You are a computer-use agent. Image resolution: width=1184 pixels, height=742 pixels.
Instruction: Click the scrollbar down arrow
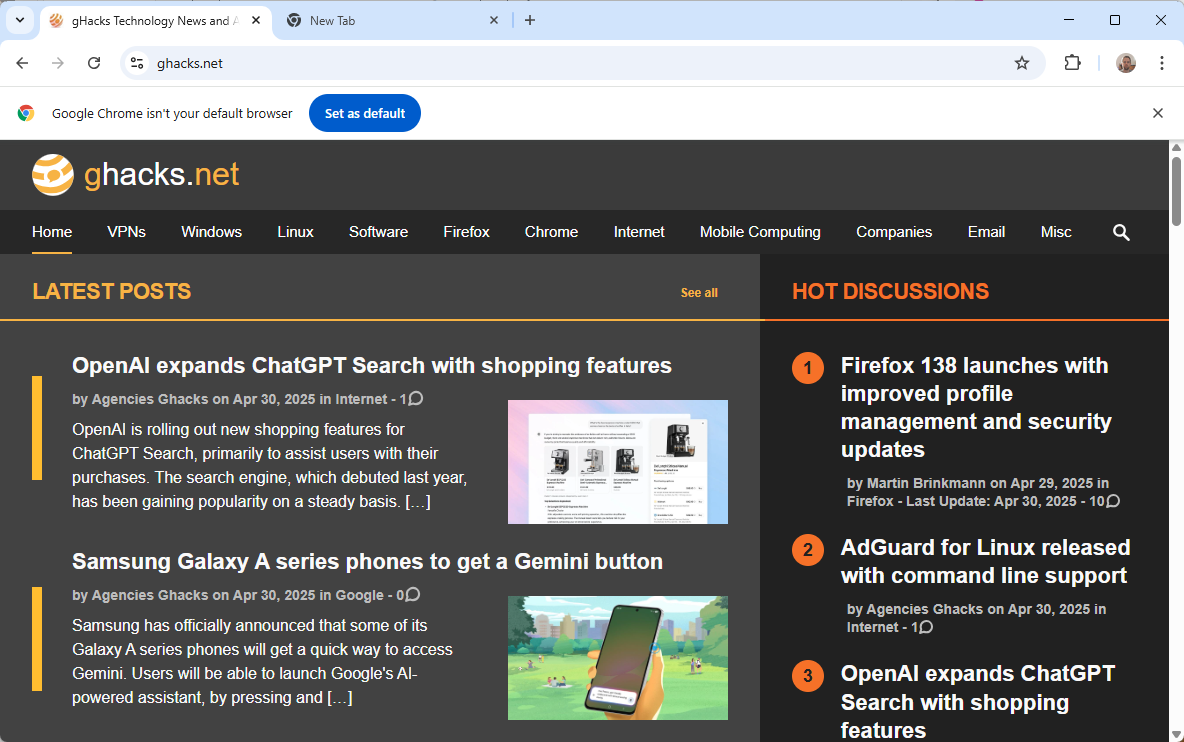point(1176,734)
